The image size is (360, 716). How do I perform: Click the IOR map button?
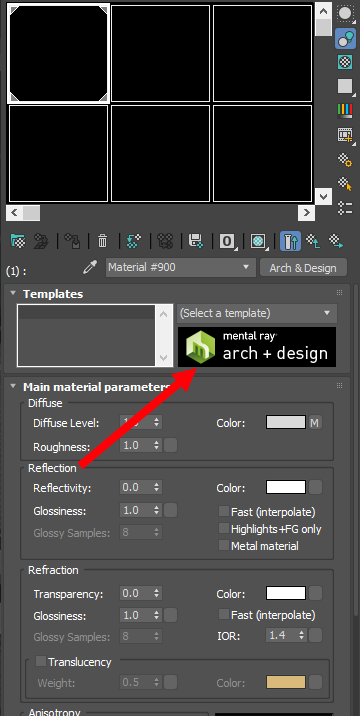(315, 635)
